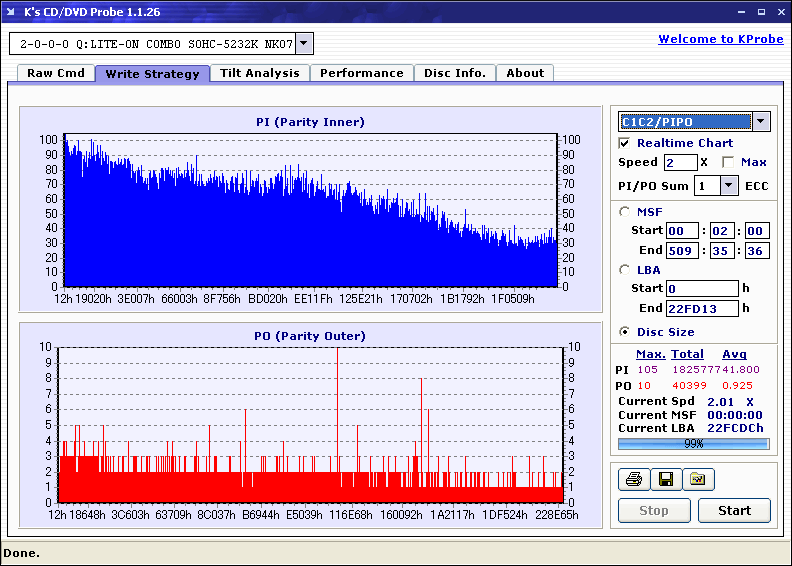Open the PI/PO Sum dropdown
792x566 pixels.
[729, 186]
